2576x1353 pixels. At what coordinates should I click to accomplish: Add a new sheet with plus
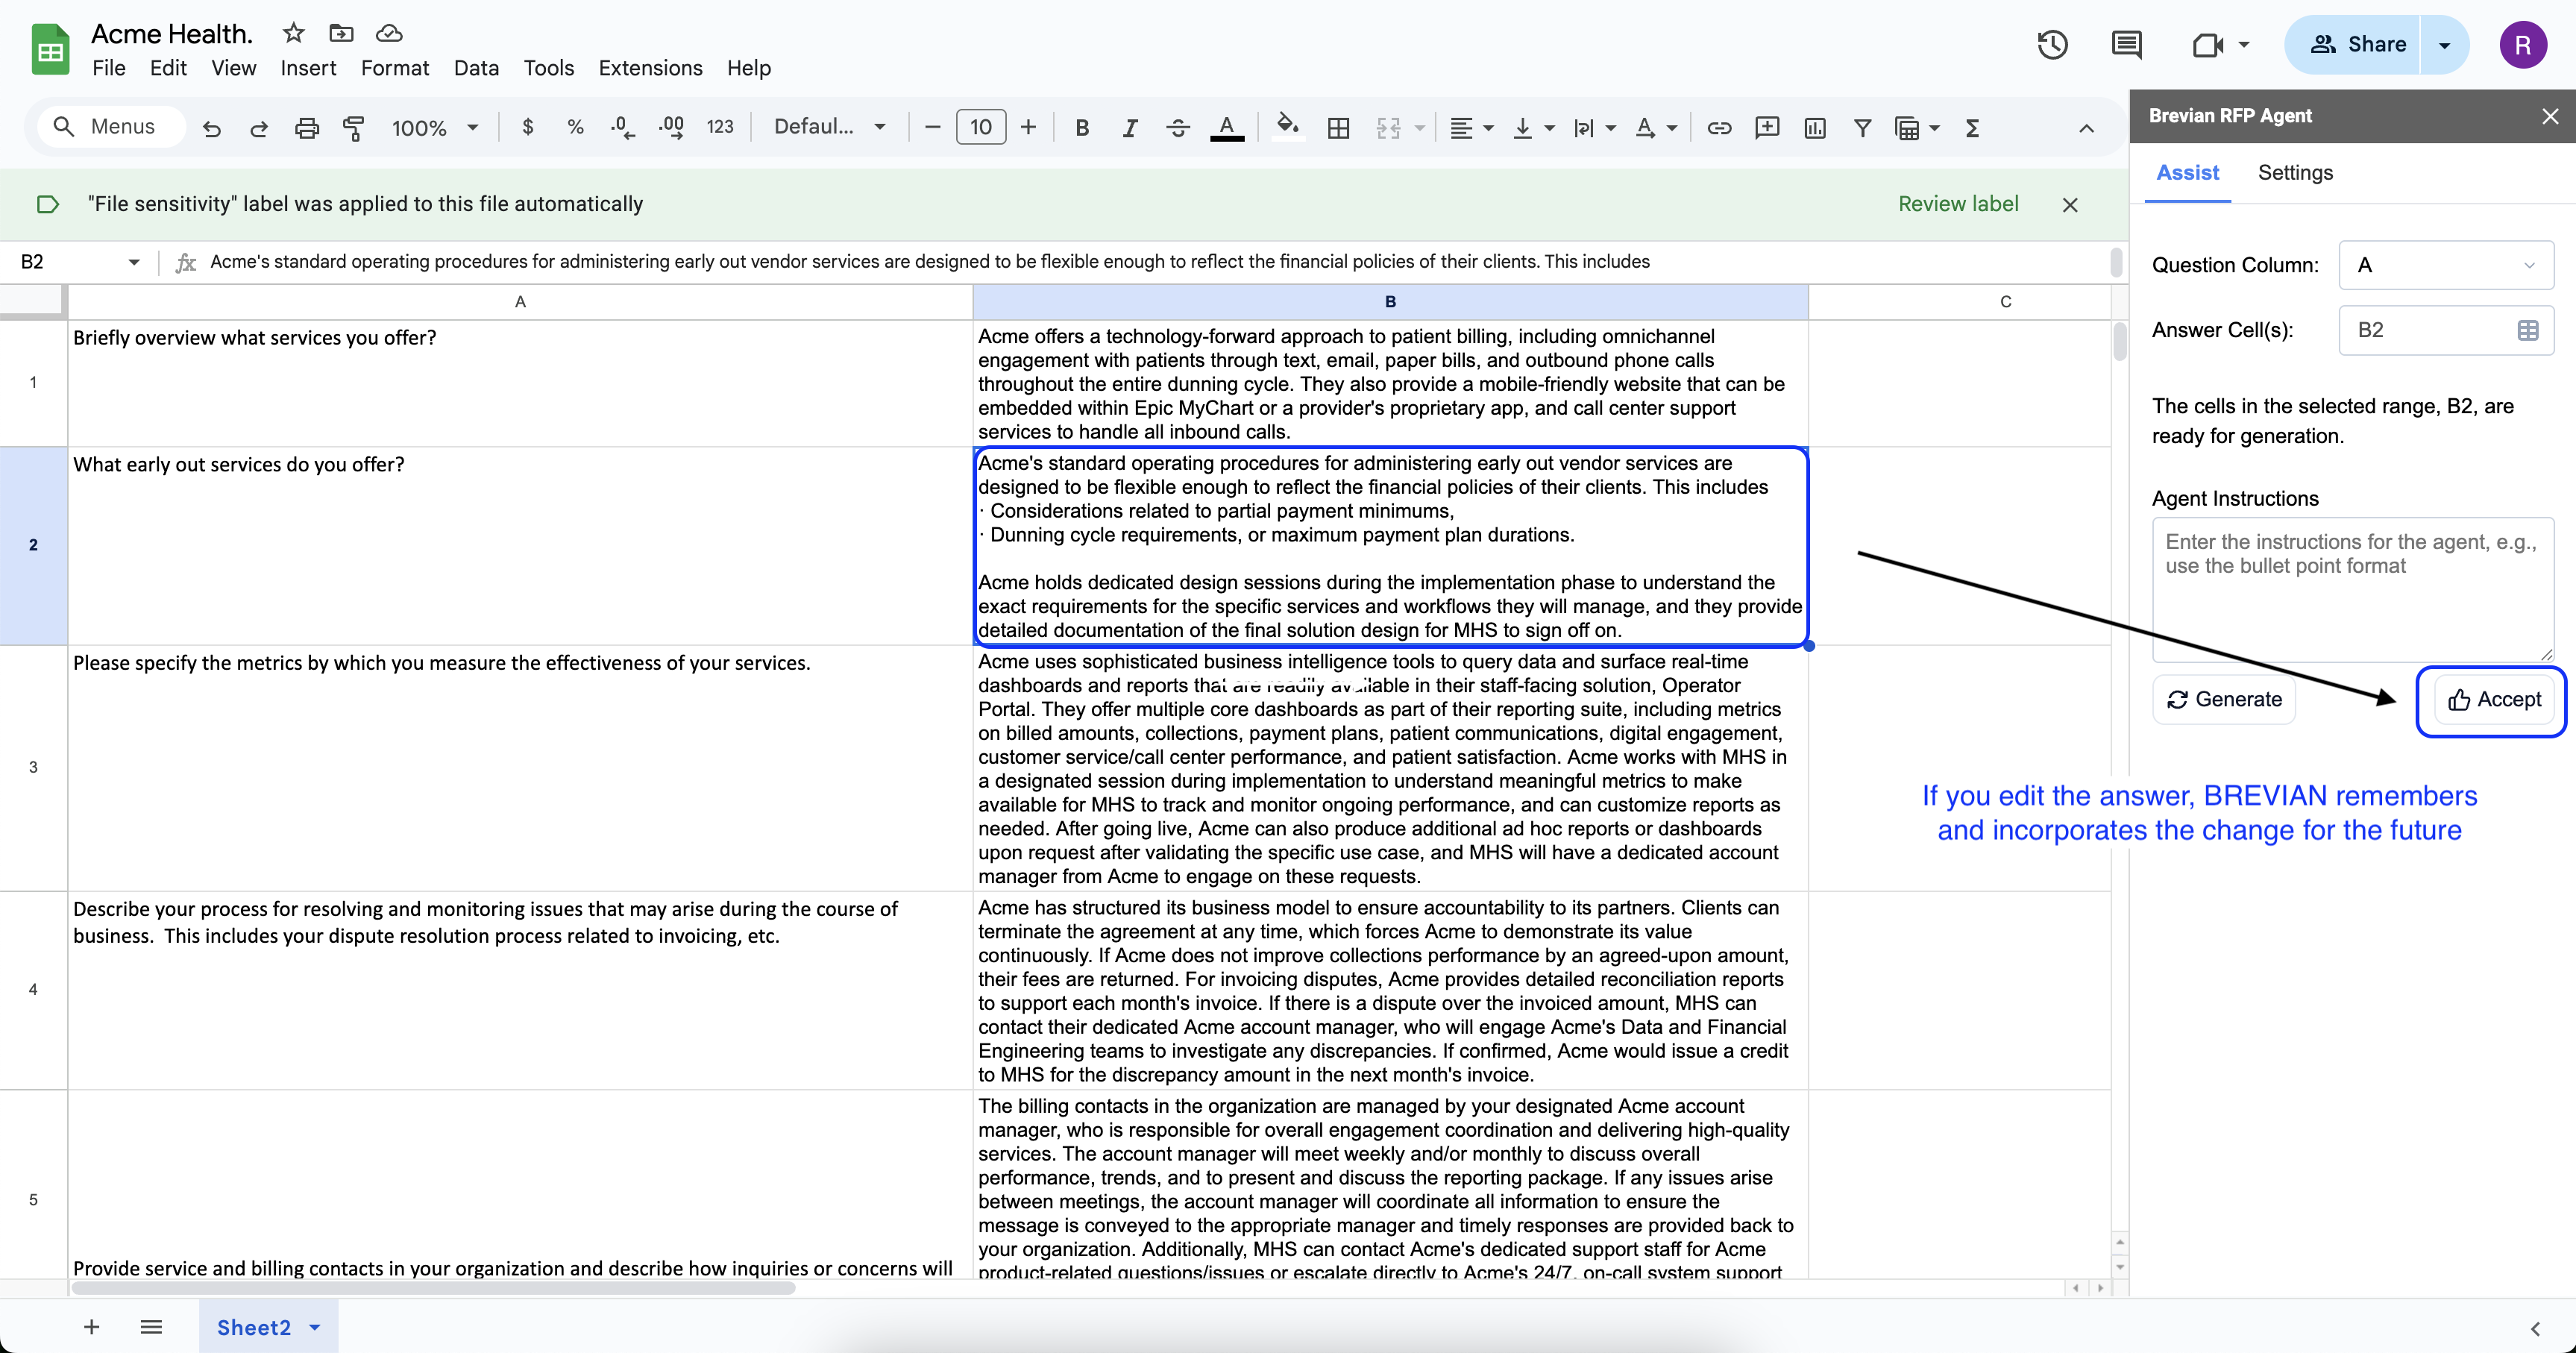[x=91, y=1327]
